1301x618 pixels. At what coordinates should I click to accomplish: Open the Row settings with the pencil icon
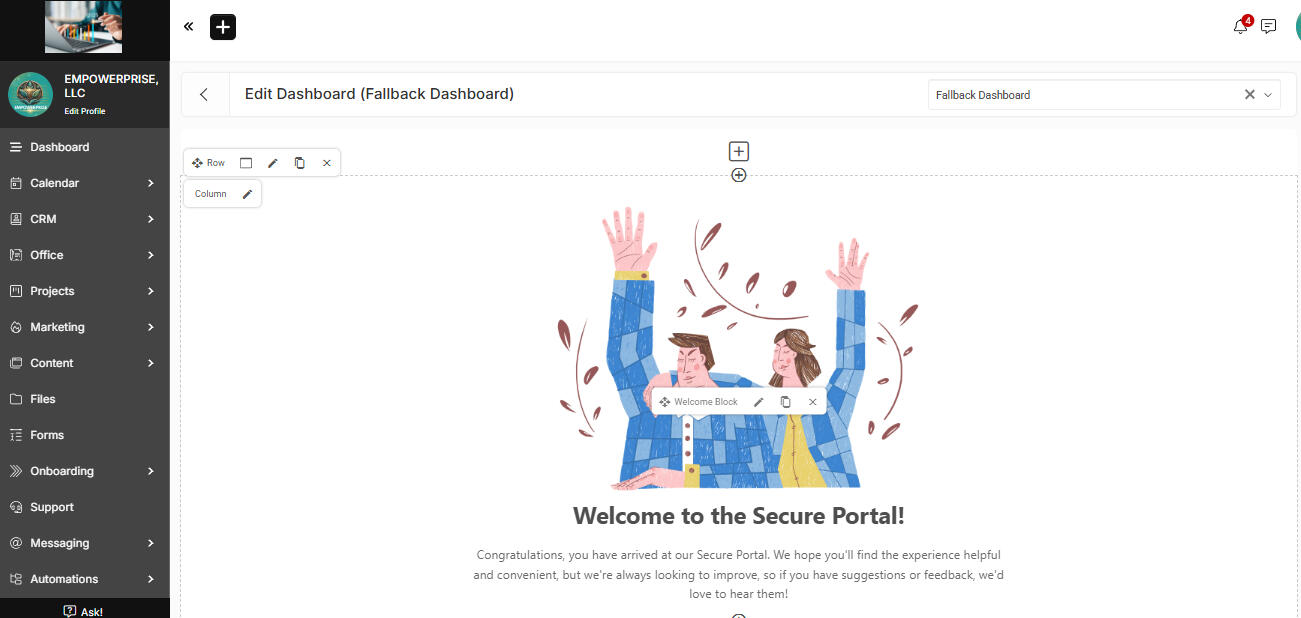(x=273, y=162)
